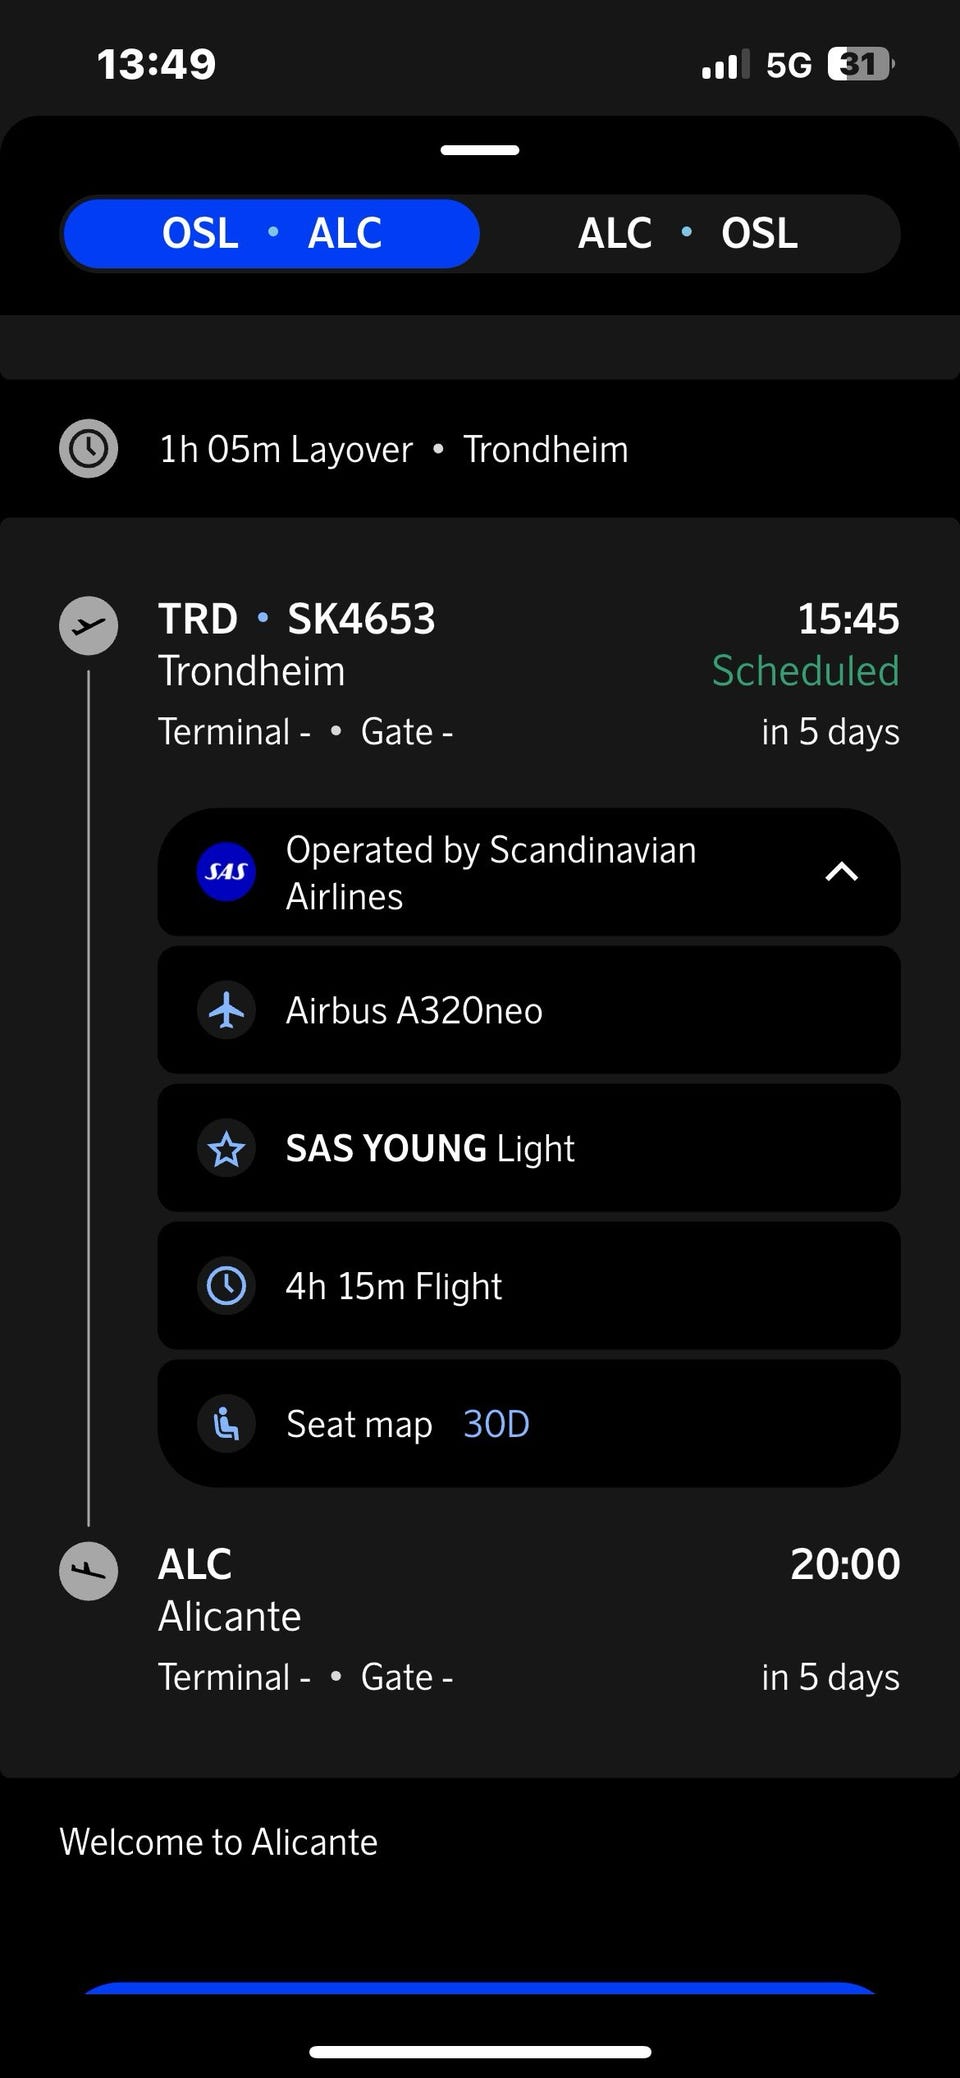Collapse the Operated by Scandinavian Airlines section
960x2078 pixels.
click(841, 872)
